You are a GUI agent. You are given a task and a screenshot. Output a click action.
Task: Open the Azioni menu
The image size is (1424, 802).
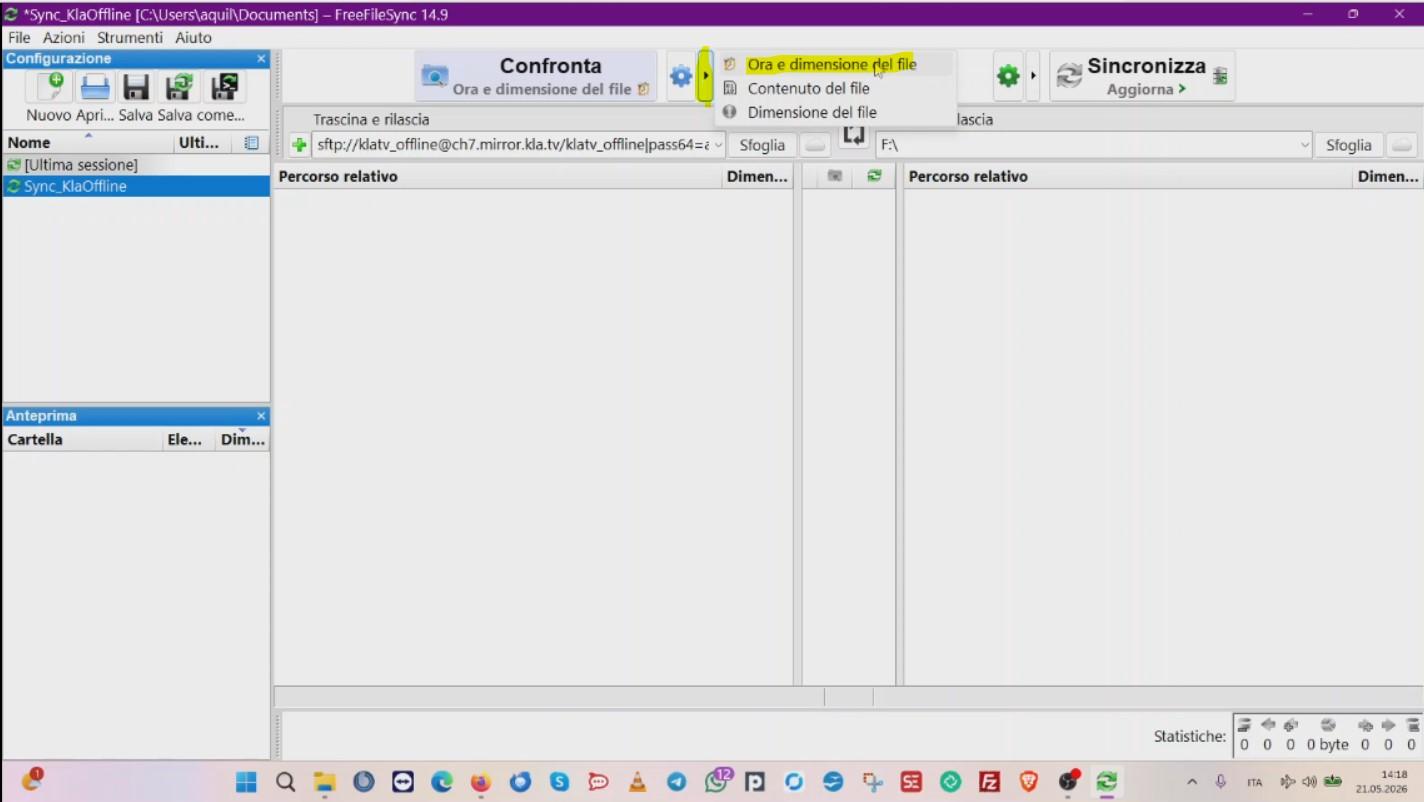(x=64, y=37)
